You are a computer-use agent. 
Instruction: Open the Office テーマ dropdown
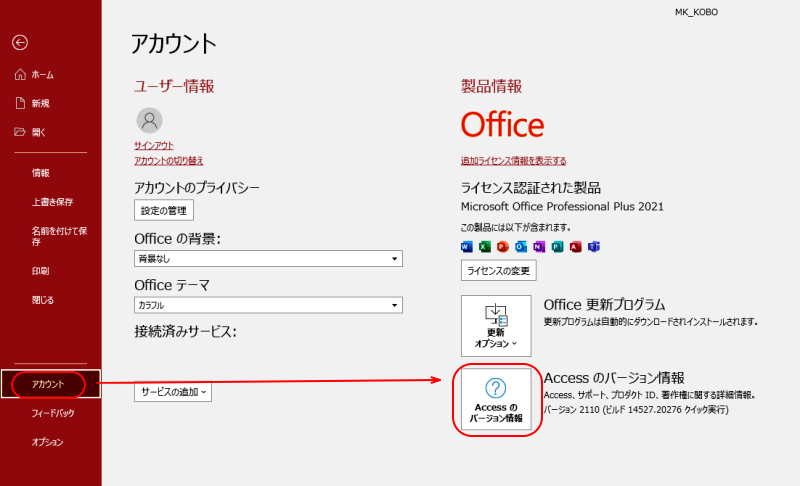[x=268, y=305]
